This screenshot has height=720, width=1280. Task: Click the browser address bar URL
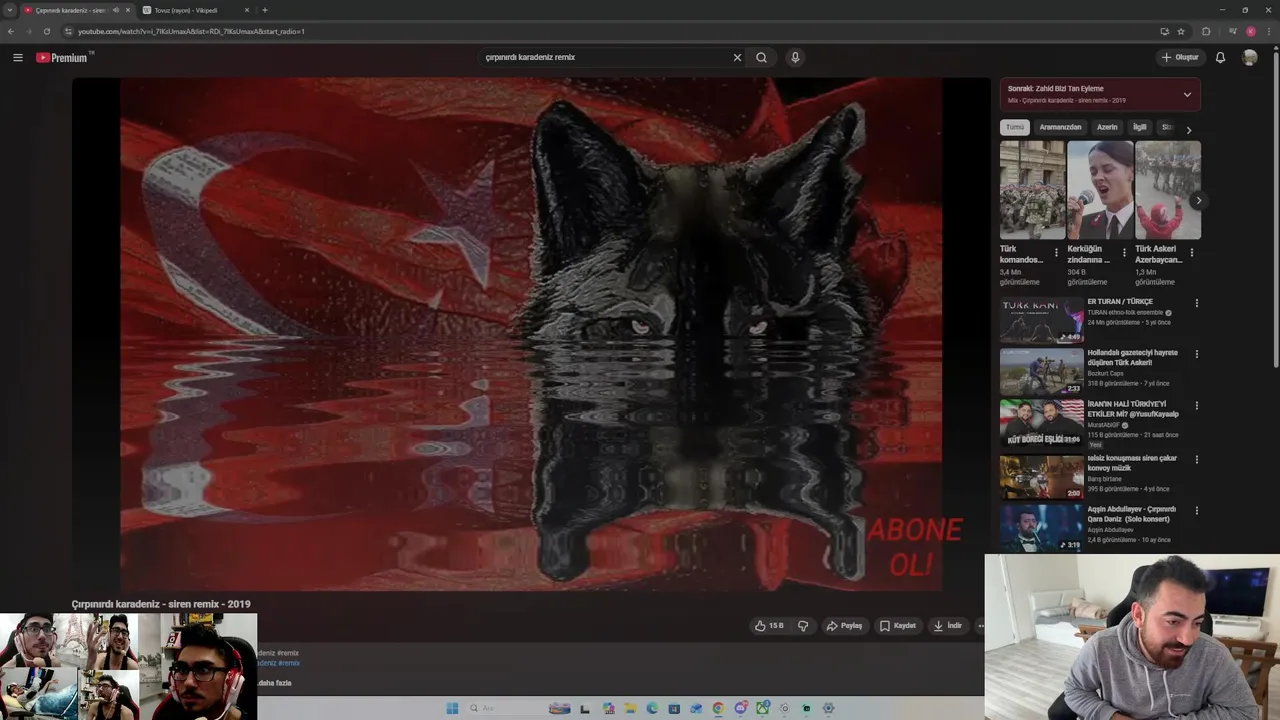(x=191, y=31)
